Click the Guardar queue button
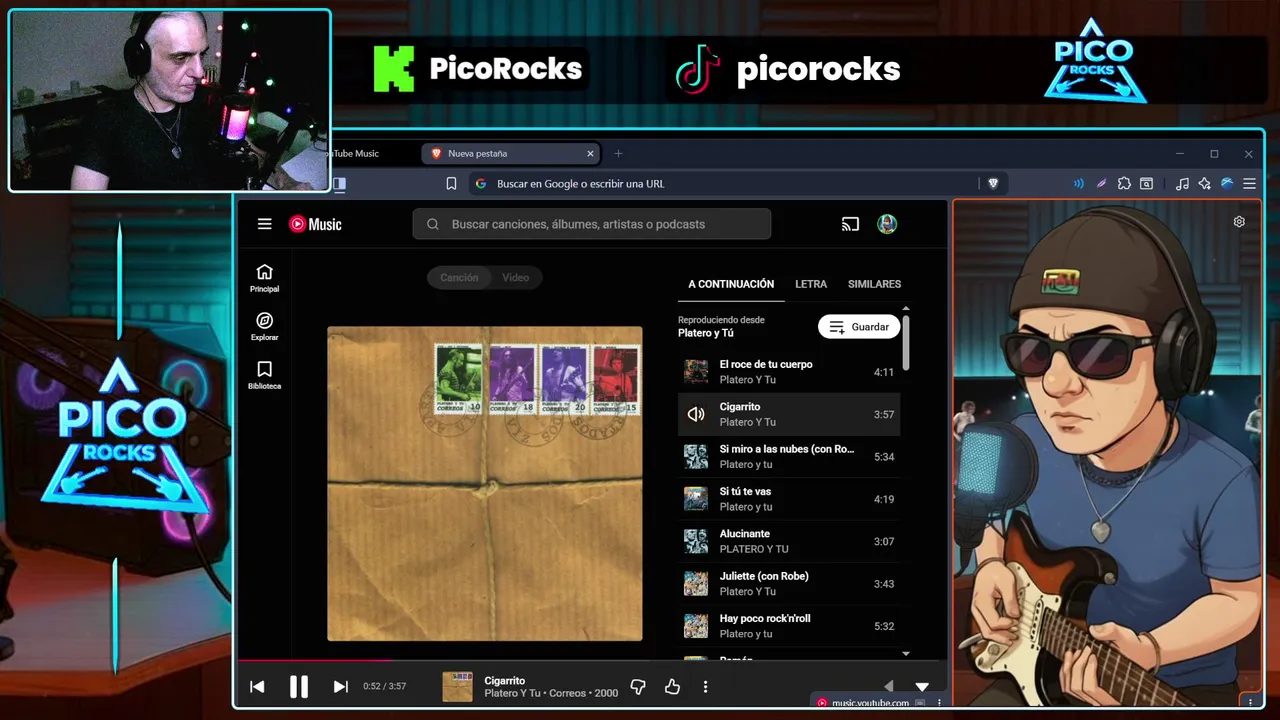This screenshot has width=1280, height=720. coord(859,327)
